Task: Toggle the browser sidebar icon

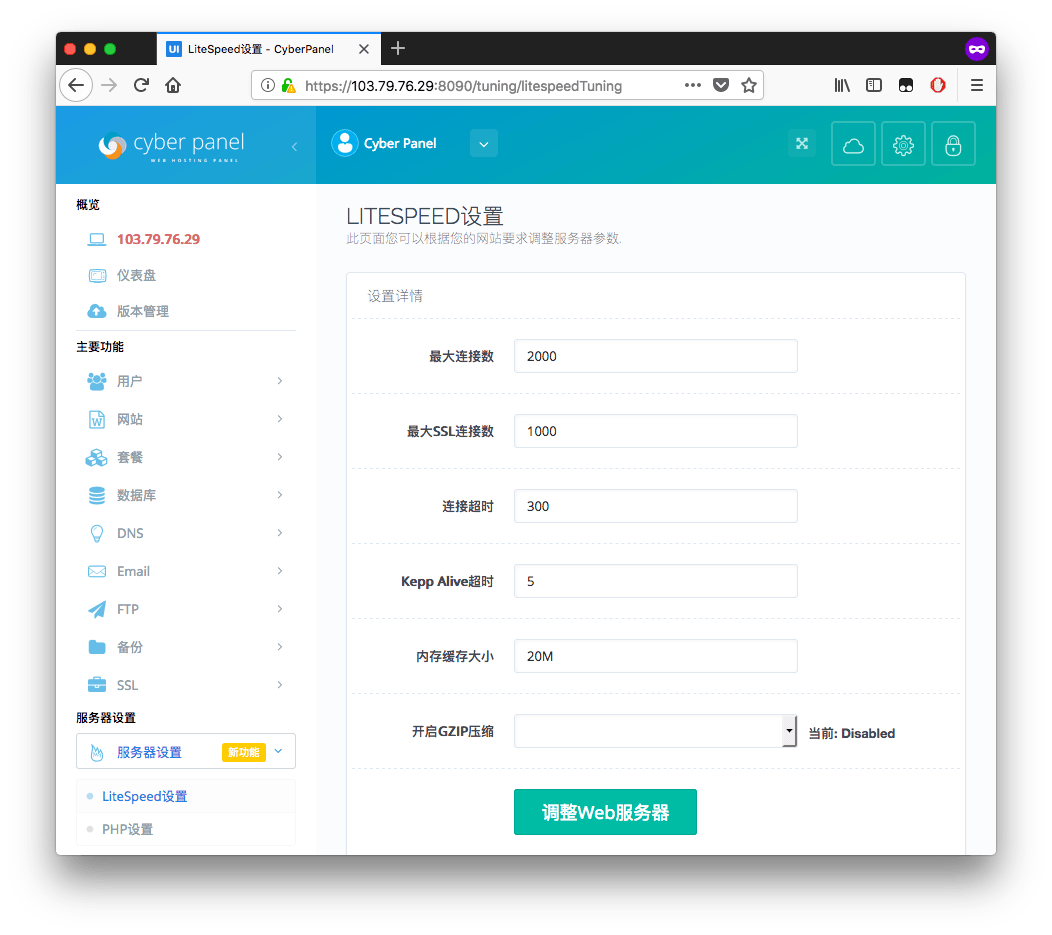Action: click(874, 85)
